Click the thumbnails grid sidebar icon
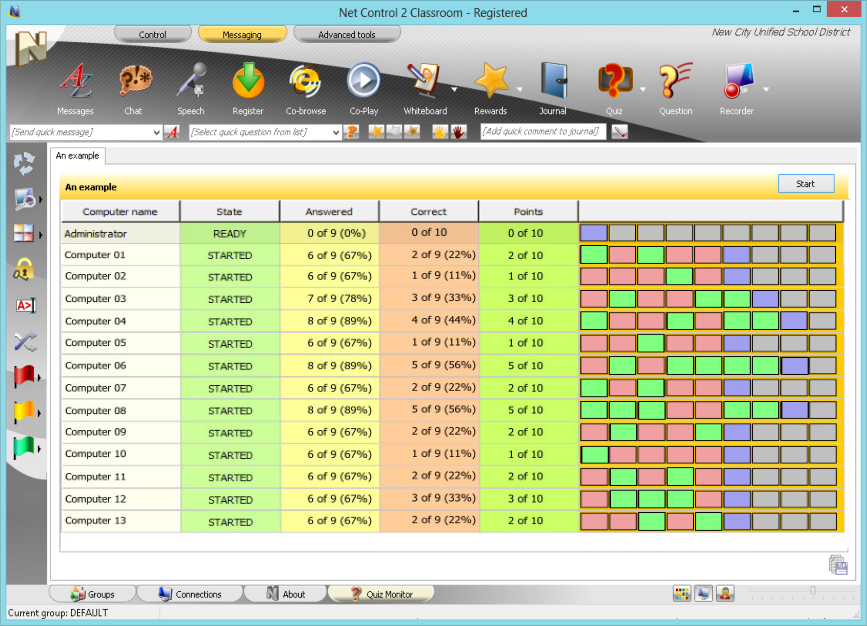This screenshot has height=626, width=867. pos(24,233)
